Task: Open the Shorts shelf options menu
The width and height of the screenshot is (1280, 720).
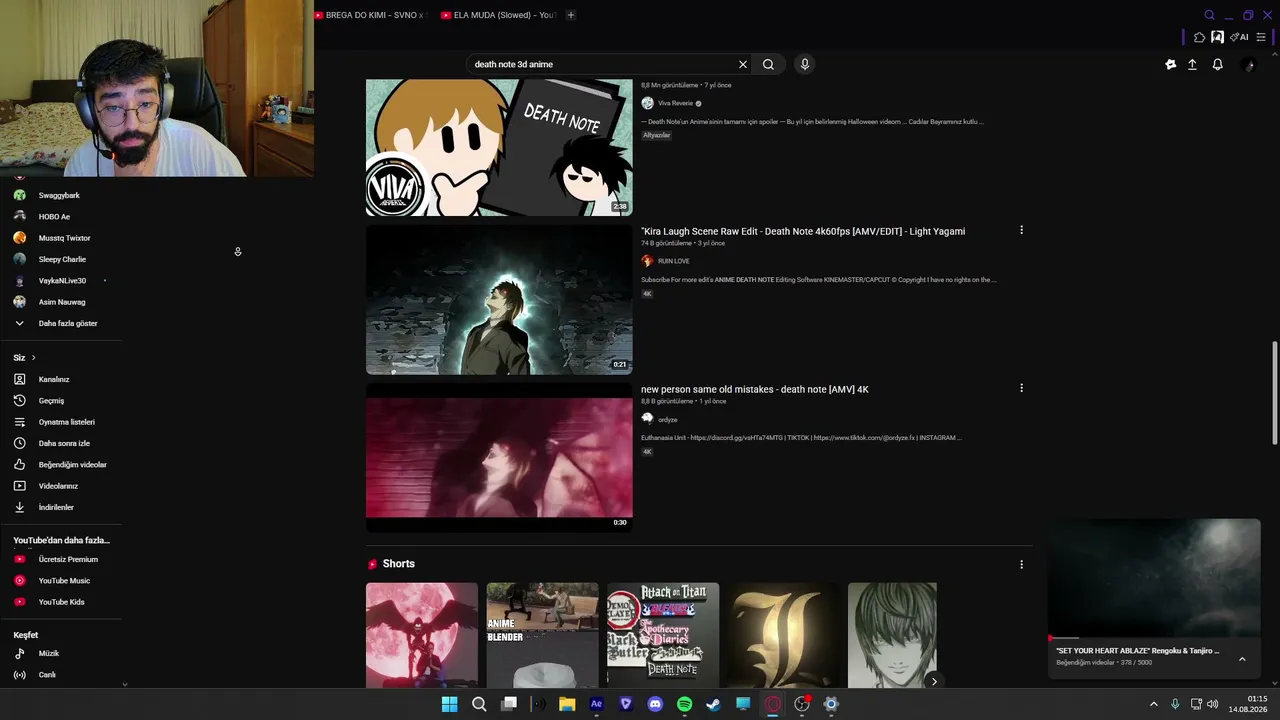Action: click(x=1021, y=564)
